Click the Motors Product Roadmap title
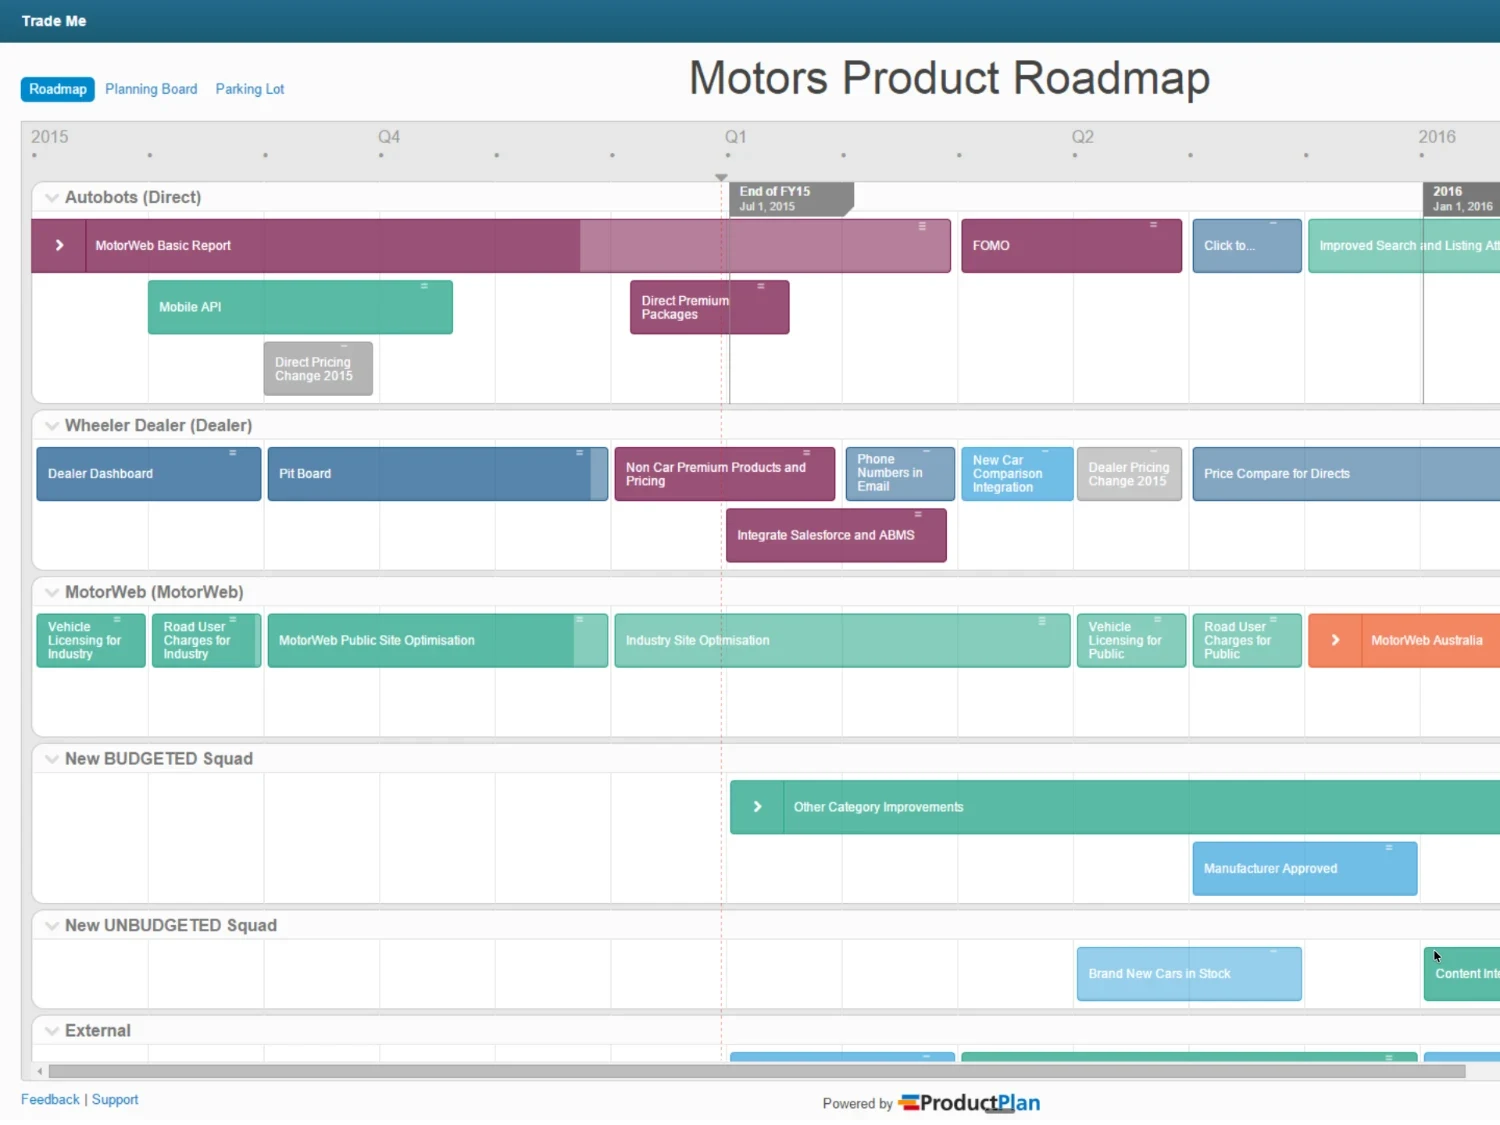 click(949, 78)
